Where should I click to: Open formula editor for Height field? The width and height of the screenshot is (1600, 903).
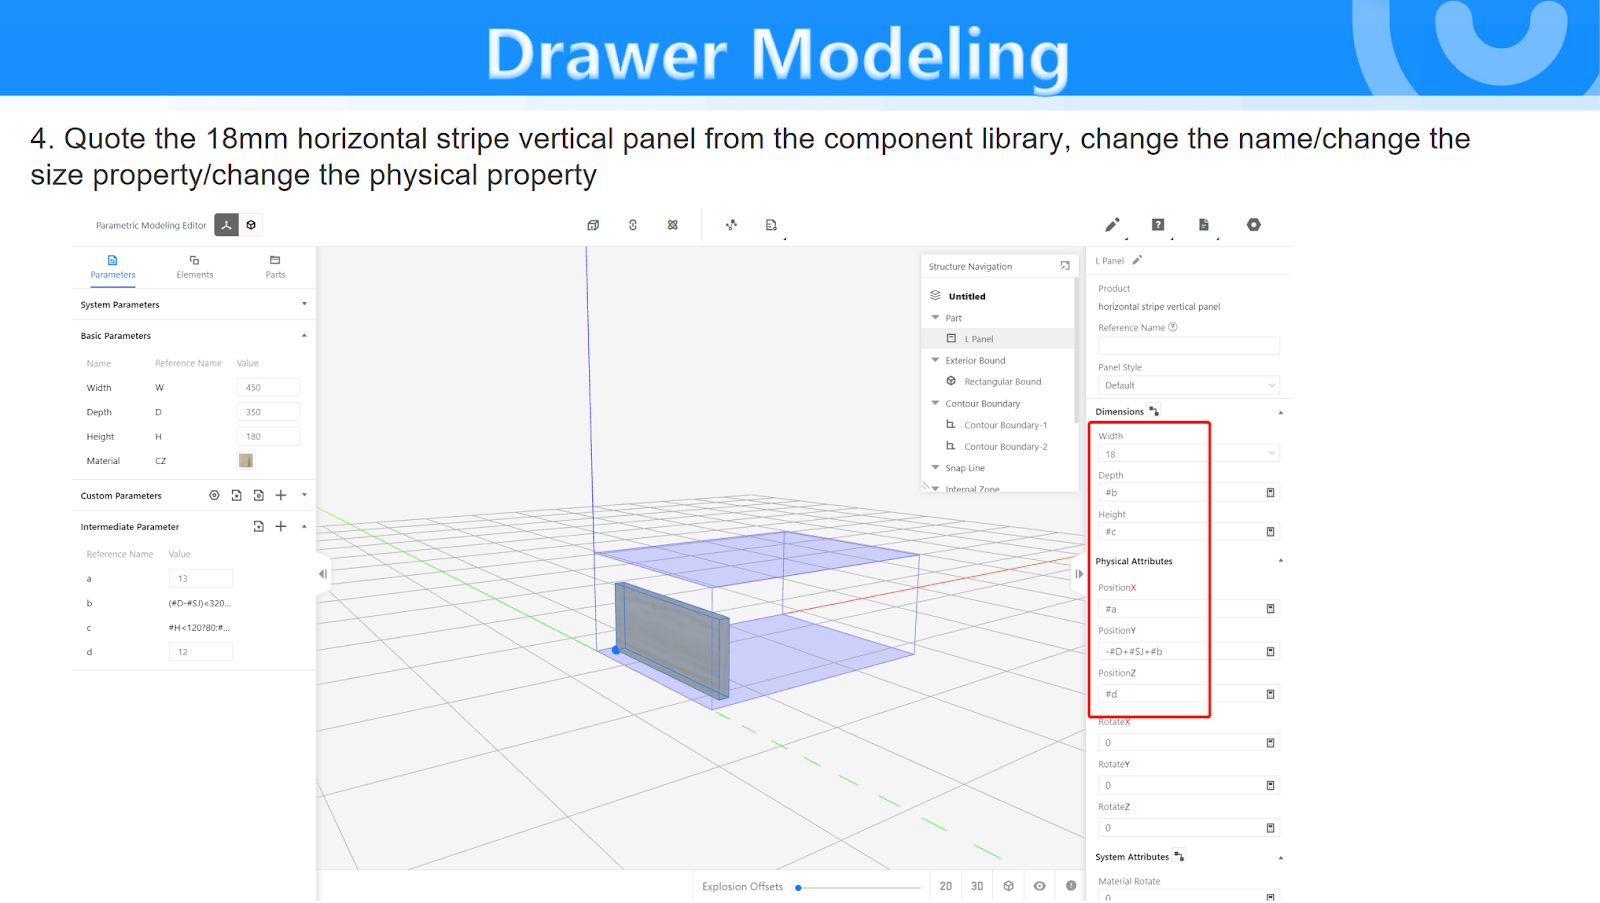pyautogui.click(x=1271, y=532)
